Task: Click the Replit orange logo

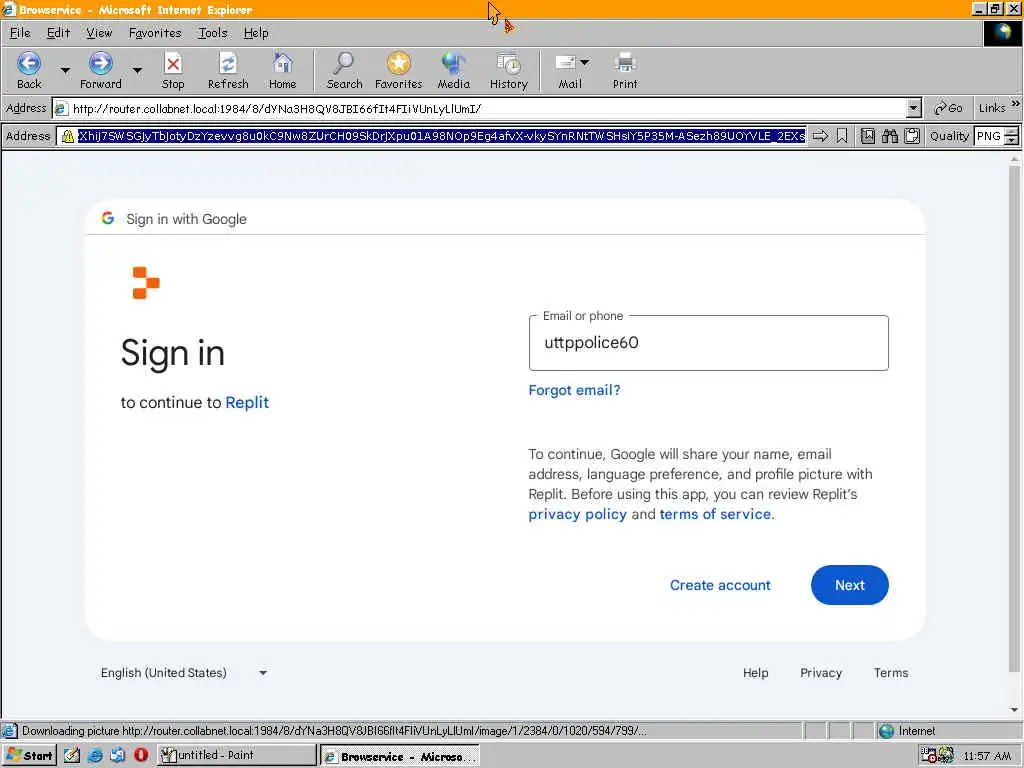Action: tap(146, 283)
